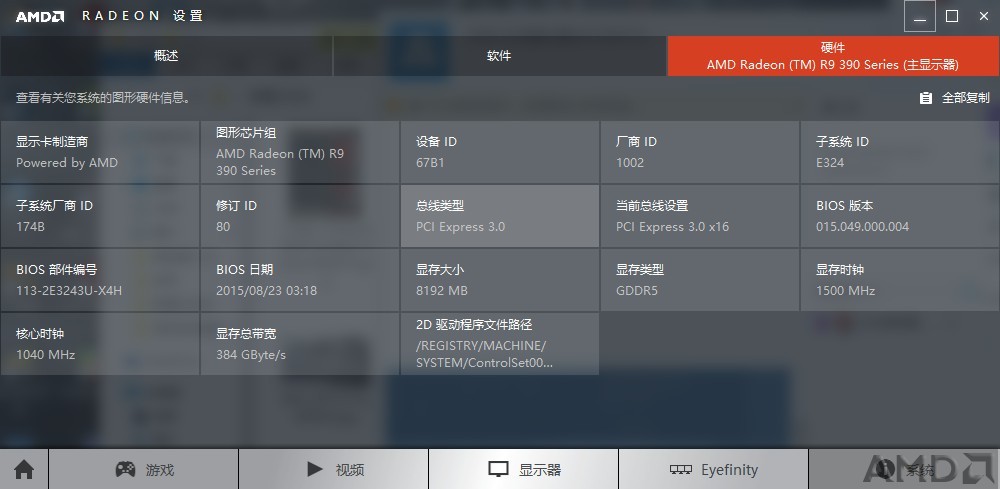The height and width of the screenshot is (489, 1000).
Task: Open the Eyefinity section
Action: tap(713, 470)
